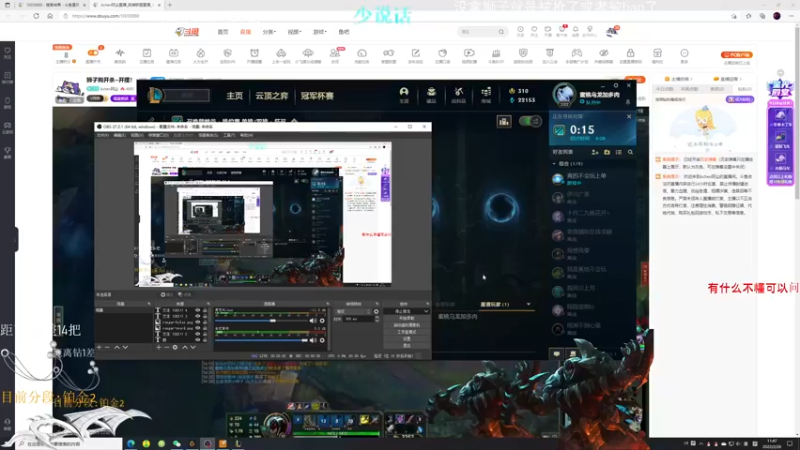800x450 pixels.
Task: Open OBS transition properties gear icon
Action: point(377,311)
